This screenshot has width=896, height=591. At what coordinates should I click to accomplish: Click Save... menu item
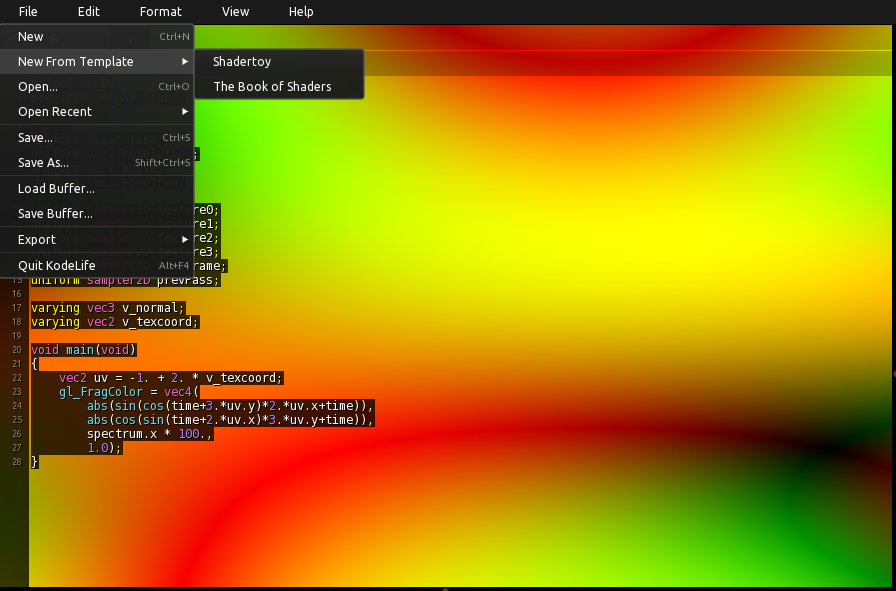97,138
